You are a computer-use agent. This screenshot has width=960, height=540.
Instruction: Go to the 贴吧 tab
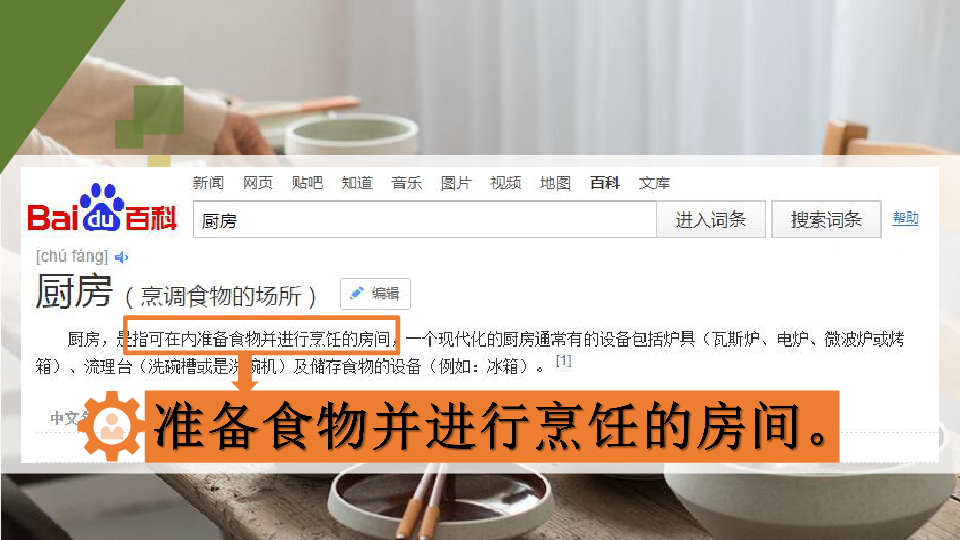coord(307,182)
